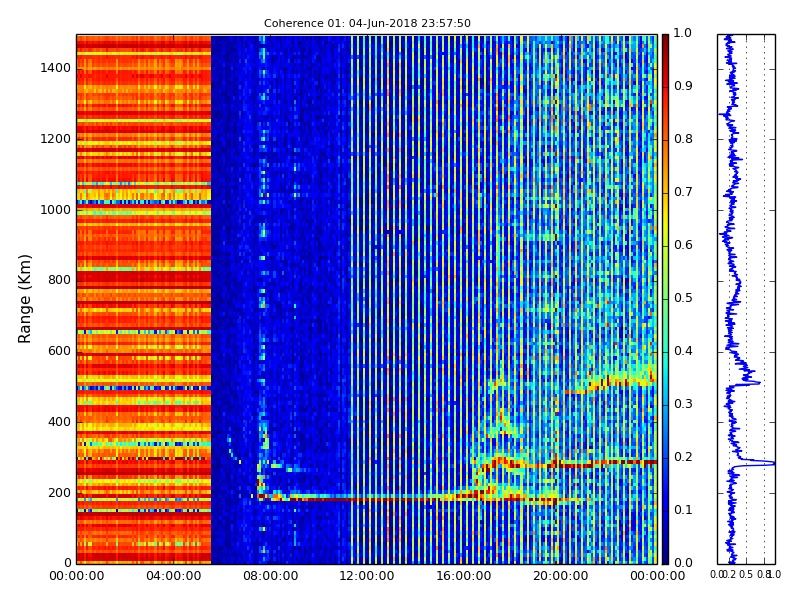The width and height of the screenshot is (800, 600).
Task: Click the 'Range (Km)' y-axis label
Action: click(x=24, y=299)
